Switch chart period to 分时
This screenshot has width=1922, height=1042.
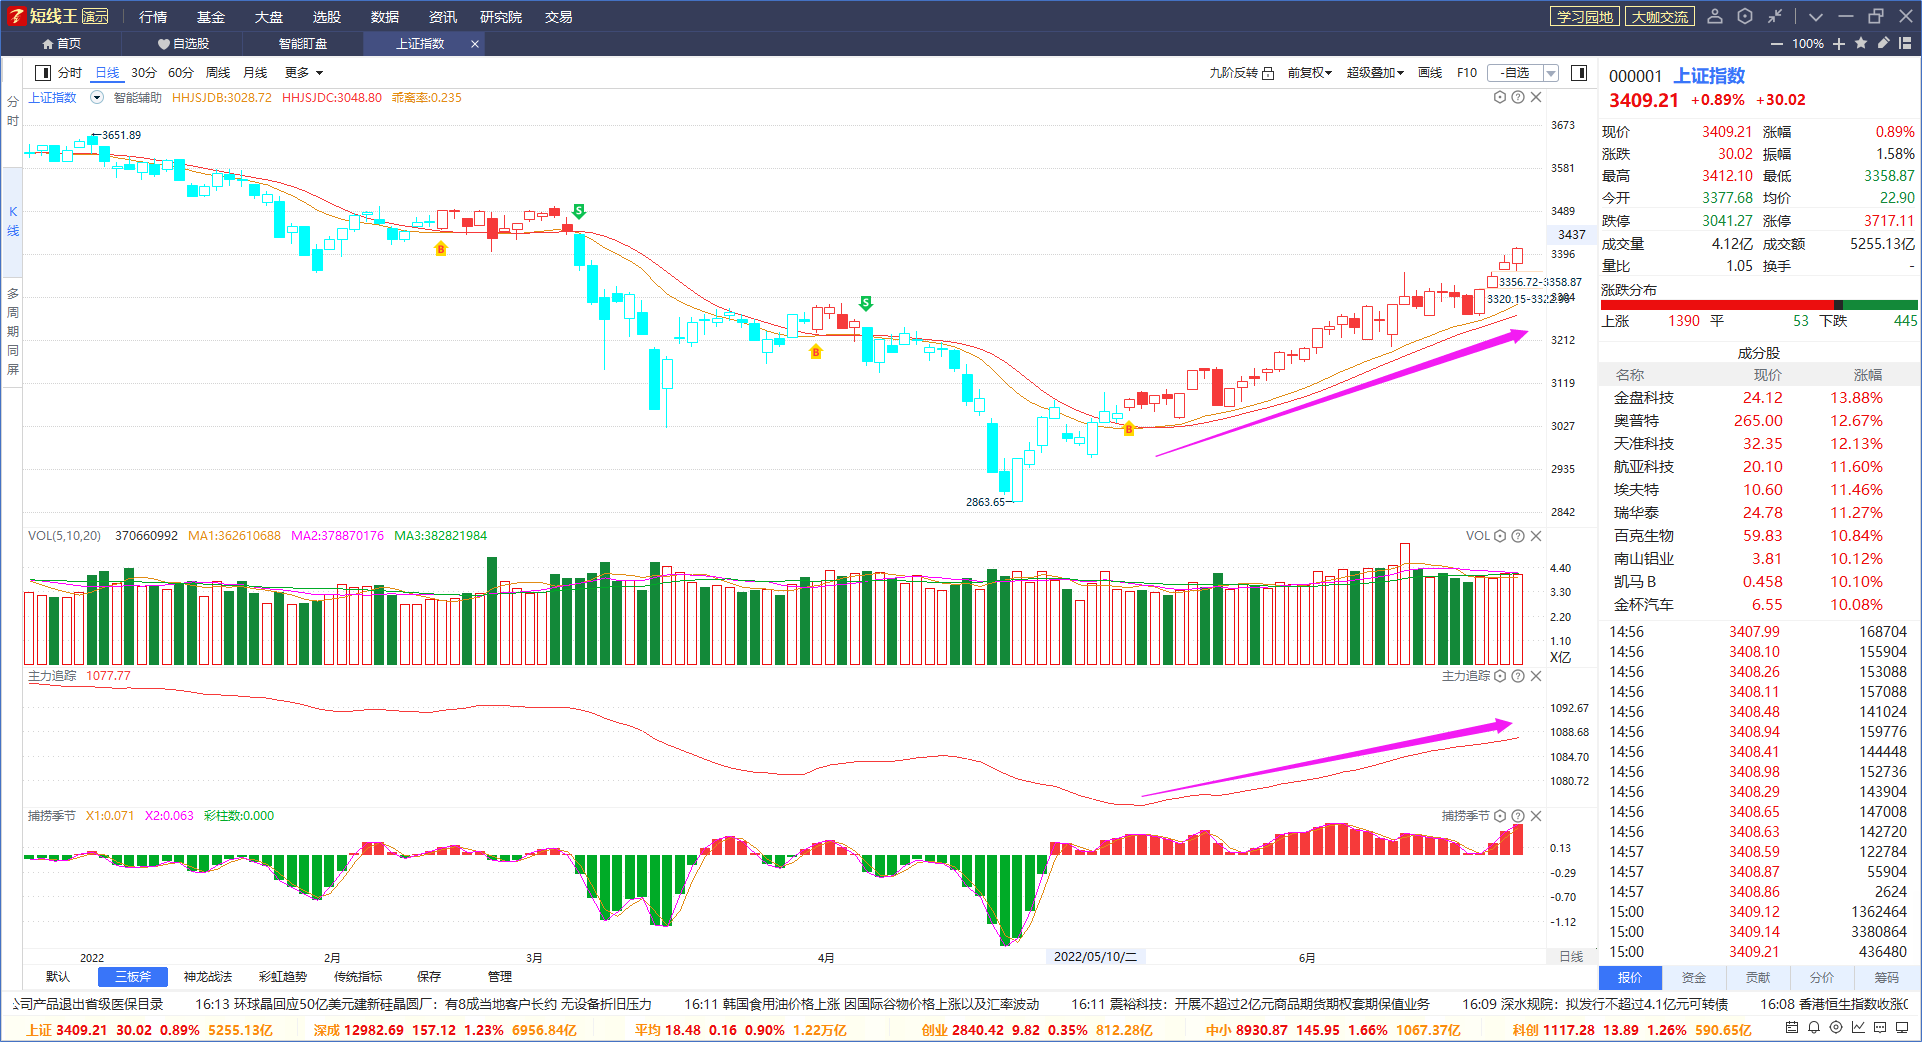coord(70,73)
